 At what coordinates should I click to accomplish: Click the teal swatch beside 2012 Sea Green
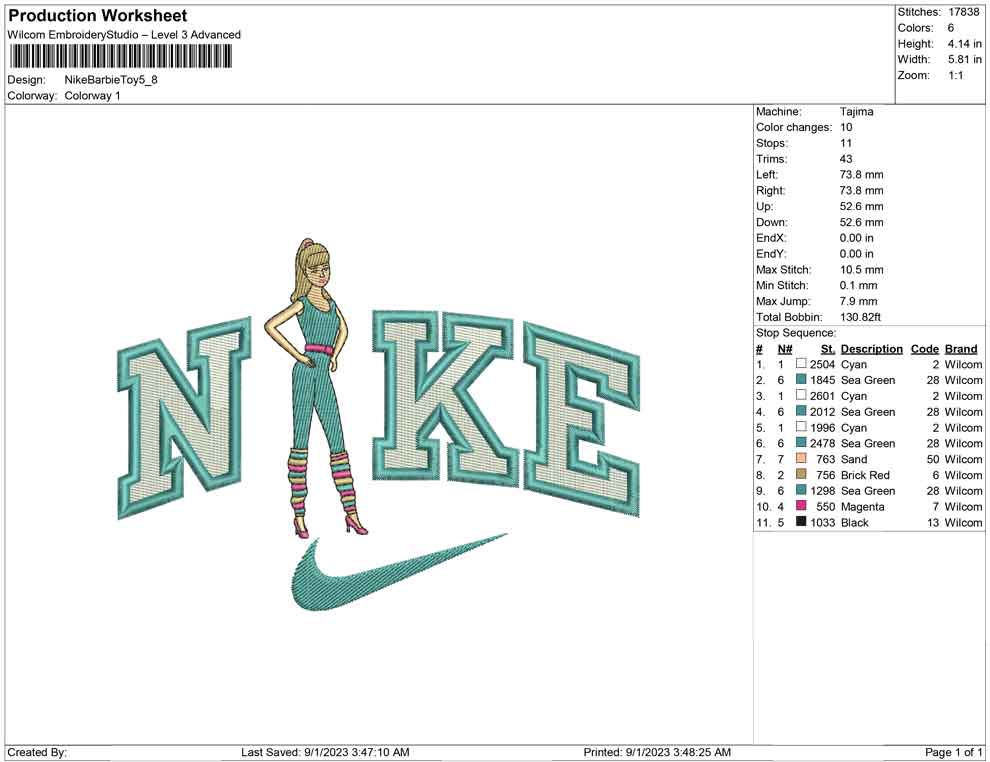coord(801,411)
